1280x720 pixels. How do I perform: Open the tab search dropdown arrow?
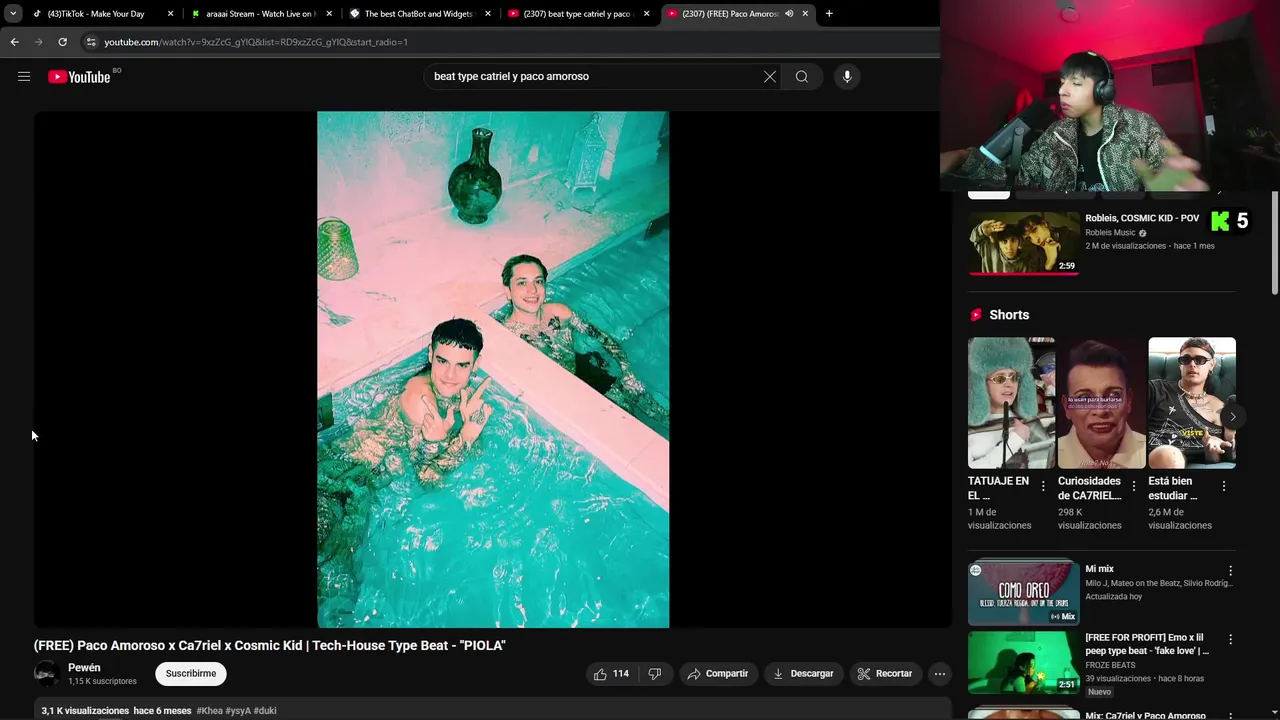[x=13, y=14]
